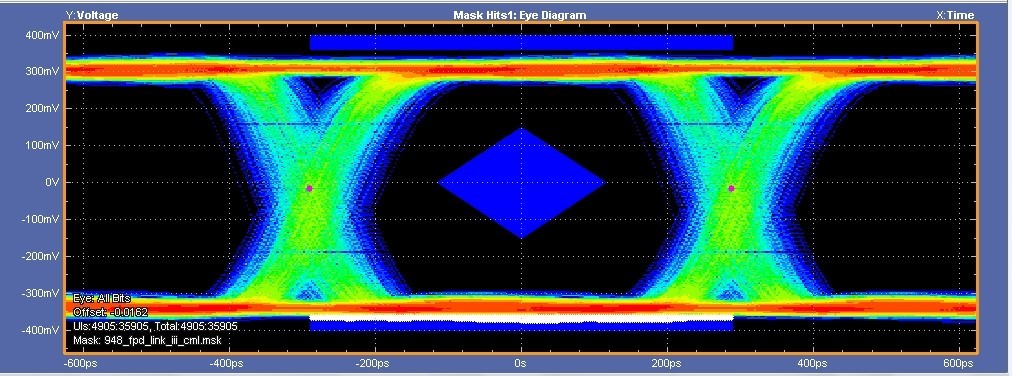Click the 0V voltage axis label

[52, 183]
